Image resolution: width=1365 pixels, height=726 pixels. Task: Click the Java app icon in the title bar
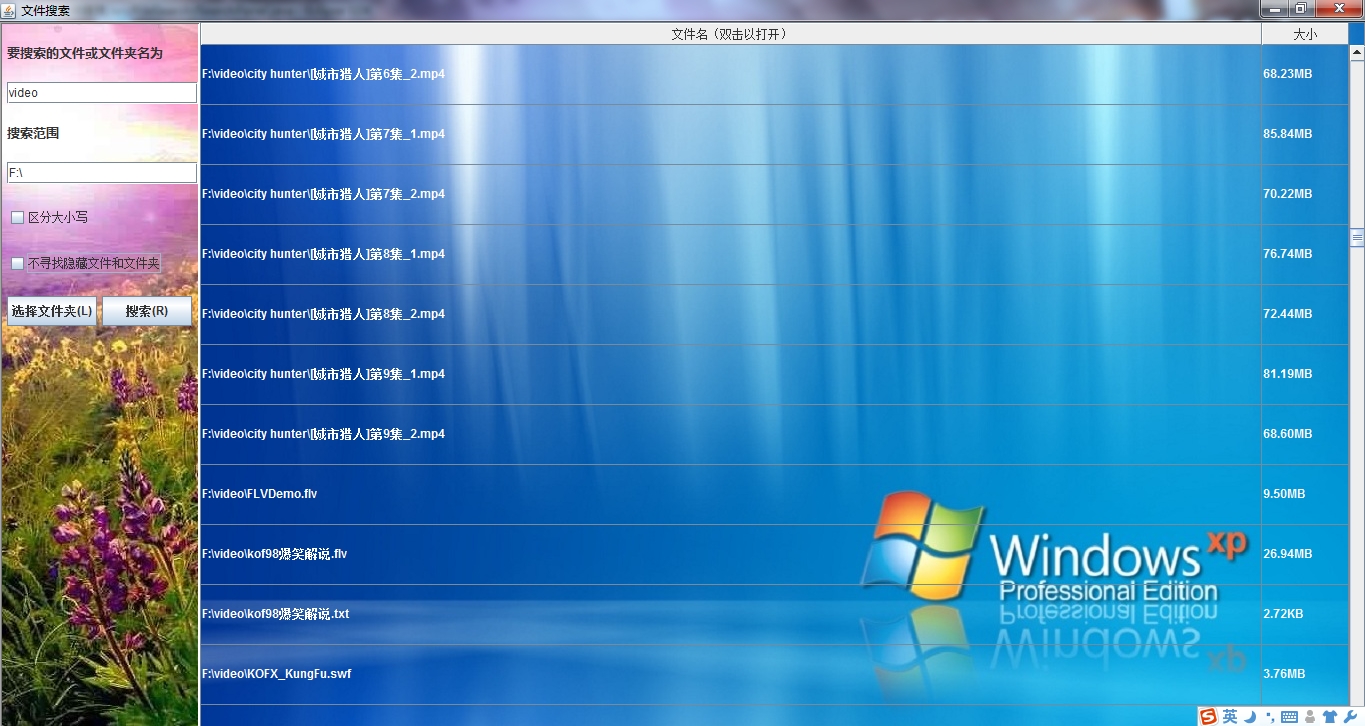9,9
